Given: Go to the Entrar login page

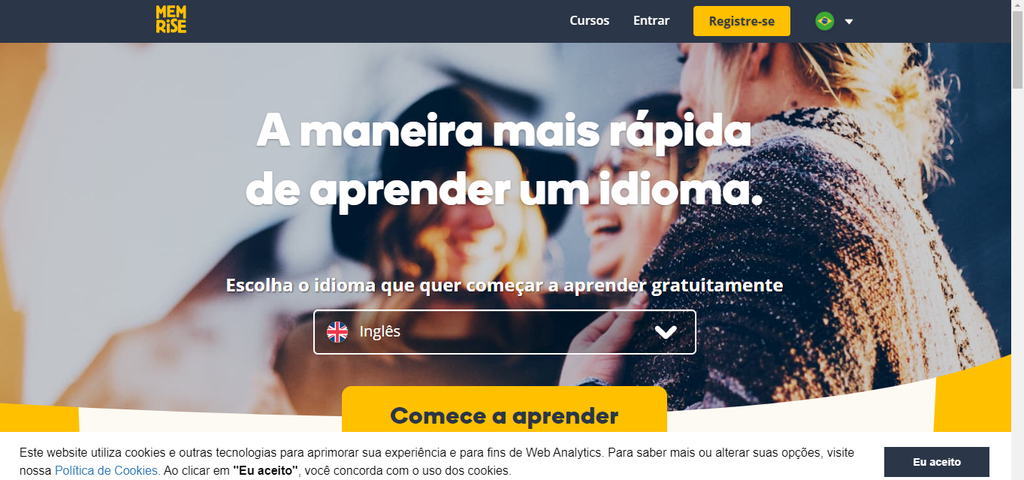Looking at the screenshot, I should click(x=651, y=21).
